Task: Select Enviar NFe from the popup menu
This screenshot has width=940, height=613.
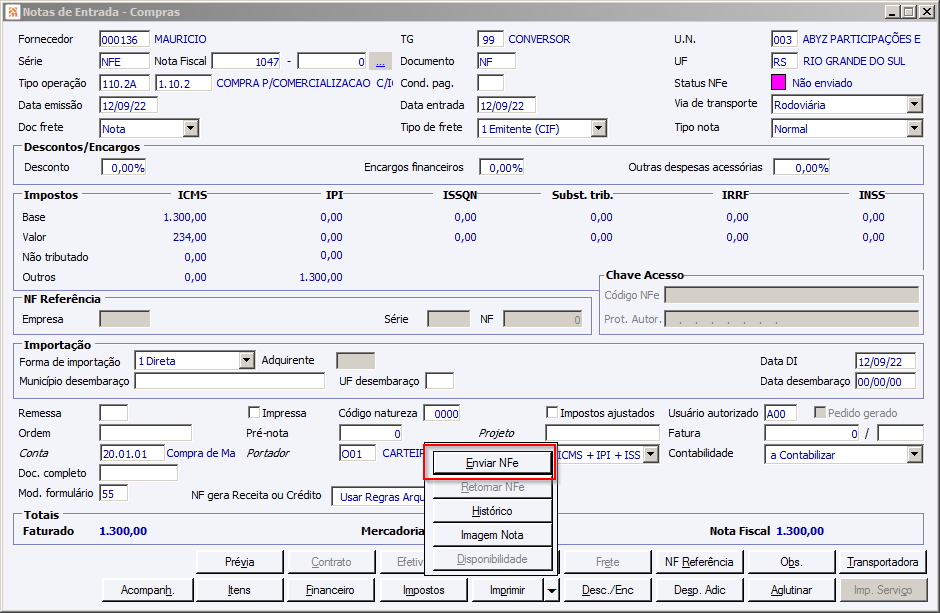Action: click(491, 463)
